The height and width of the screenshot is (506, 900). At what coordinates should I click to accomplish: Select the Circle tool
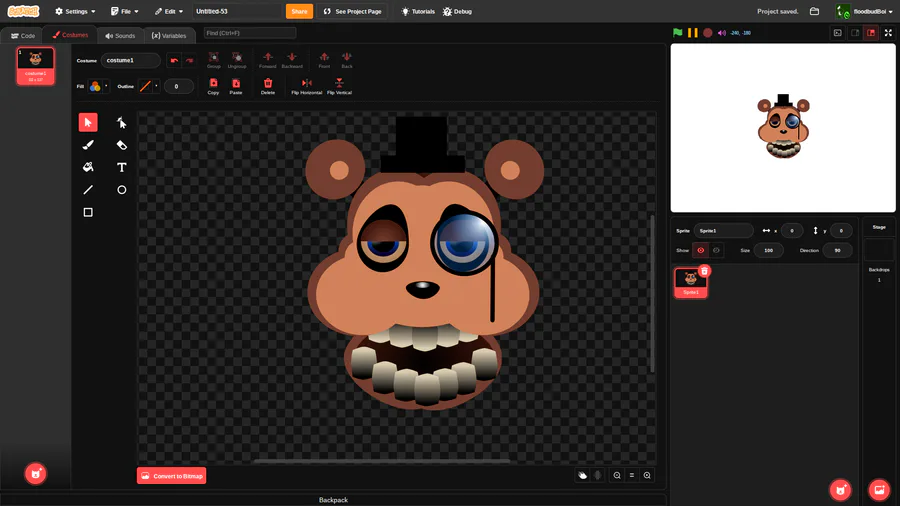pos(121,190)
